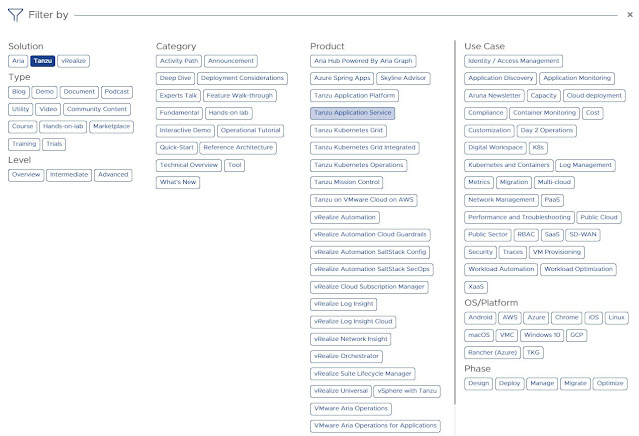Viewport: 639px width, 436px height.
Task: Pick vRealize Log Insight Cloud
Action: pos(353,321)
